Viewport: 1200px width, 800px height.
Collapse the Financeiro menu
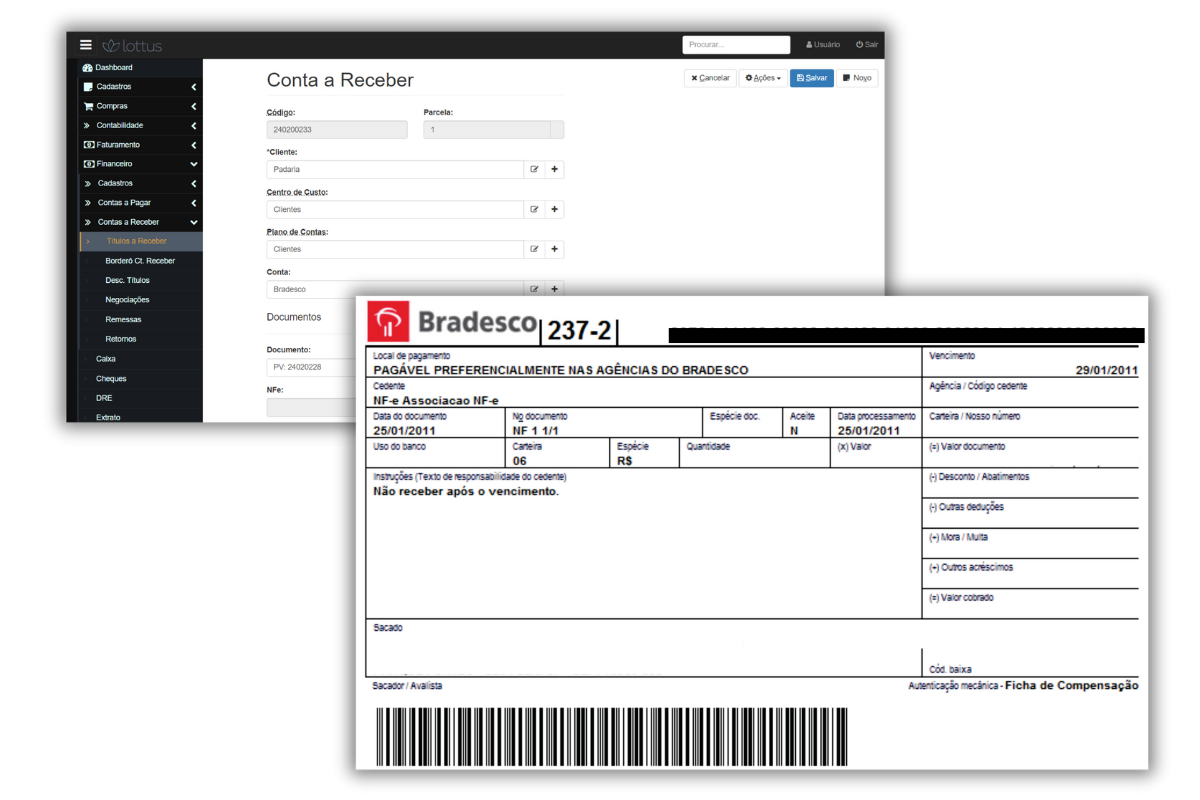coord(140,164)
